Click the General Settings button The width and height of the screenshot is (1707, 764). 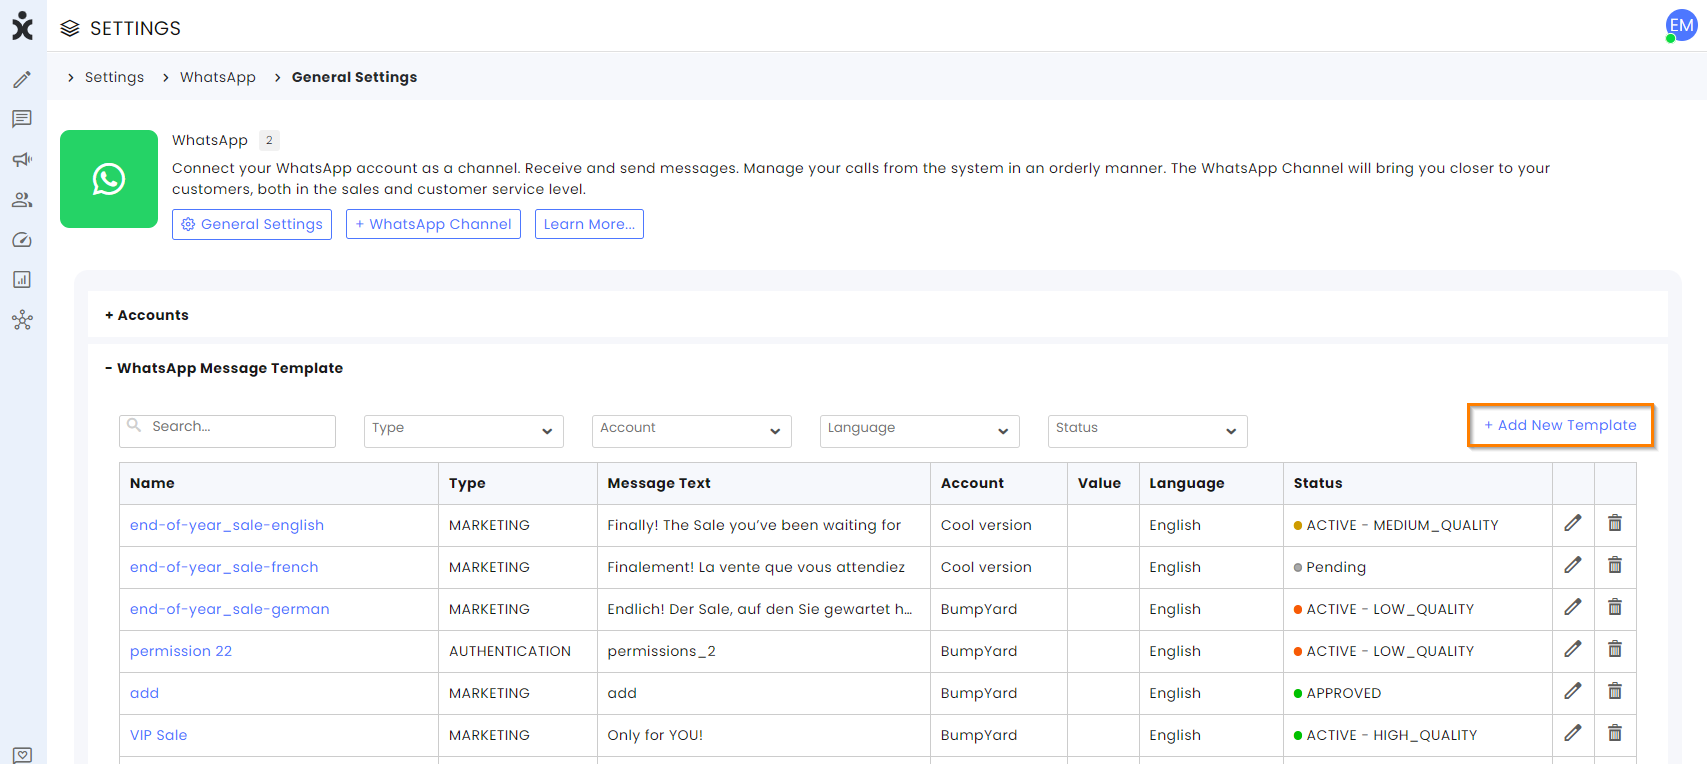pyautogui.click(x=252, y=224)
